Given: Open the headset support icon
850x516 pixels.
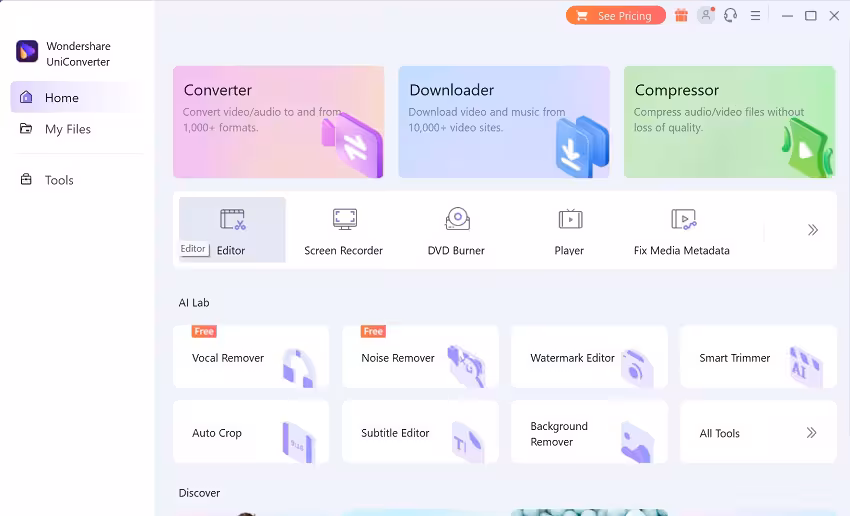Looking at the screenshot, I should point(730,15).
